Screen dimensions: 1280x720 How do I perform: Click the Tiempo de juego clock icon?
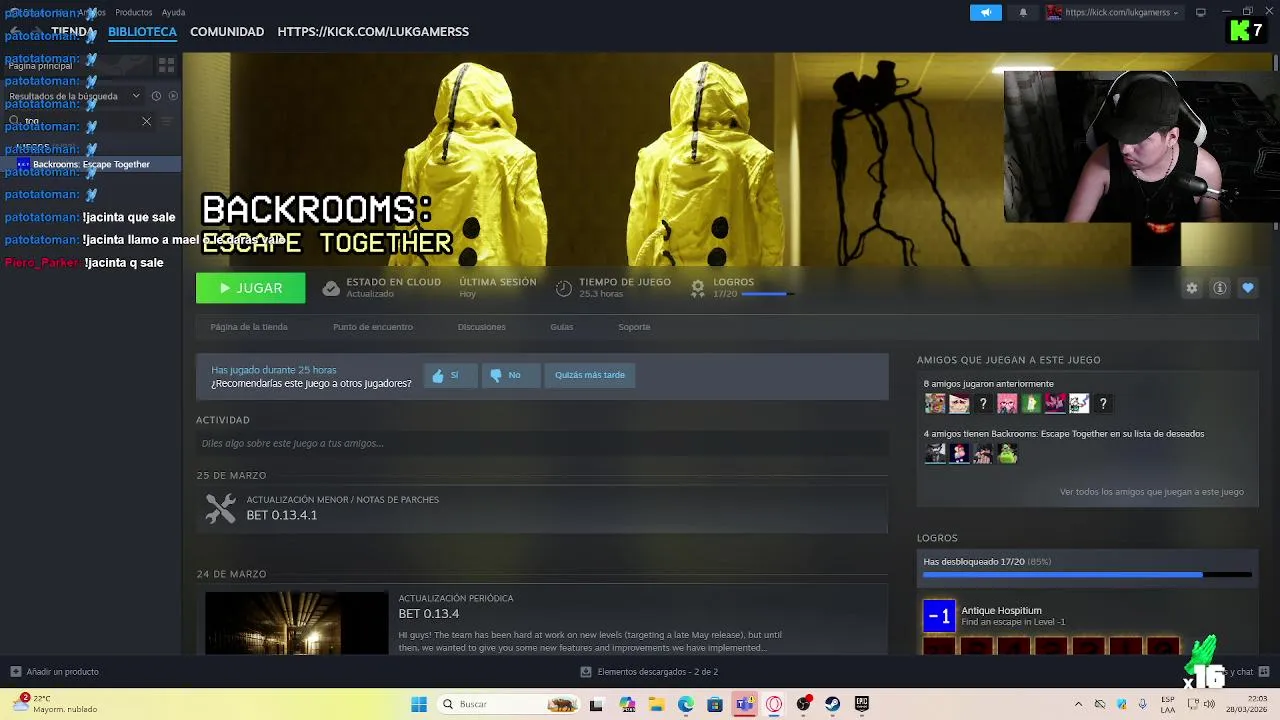(x=564, y=288)
